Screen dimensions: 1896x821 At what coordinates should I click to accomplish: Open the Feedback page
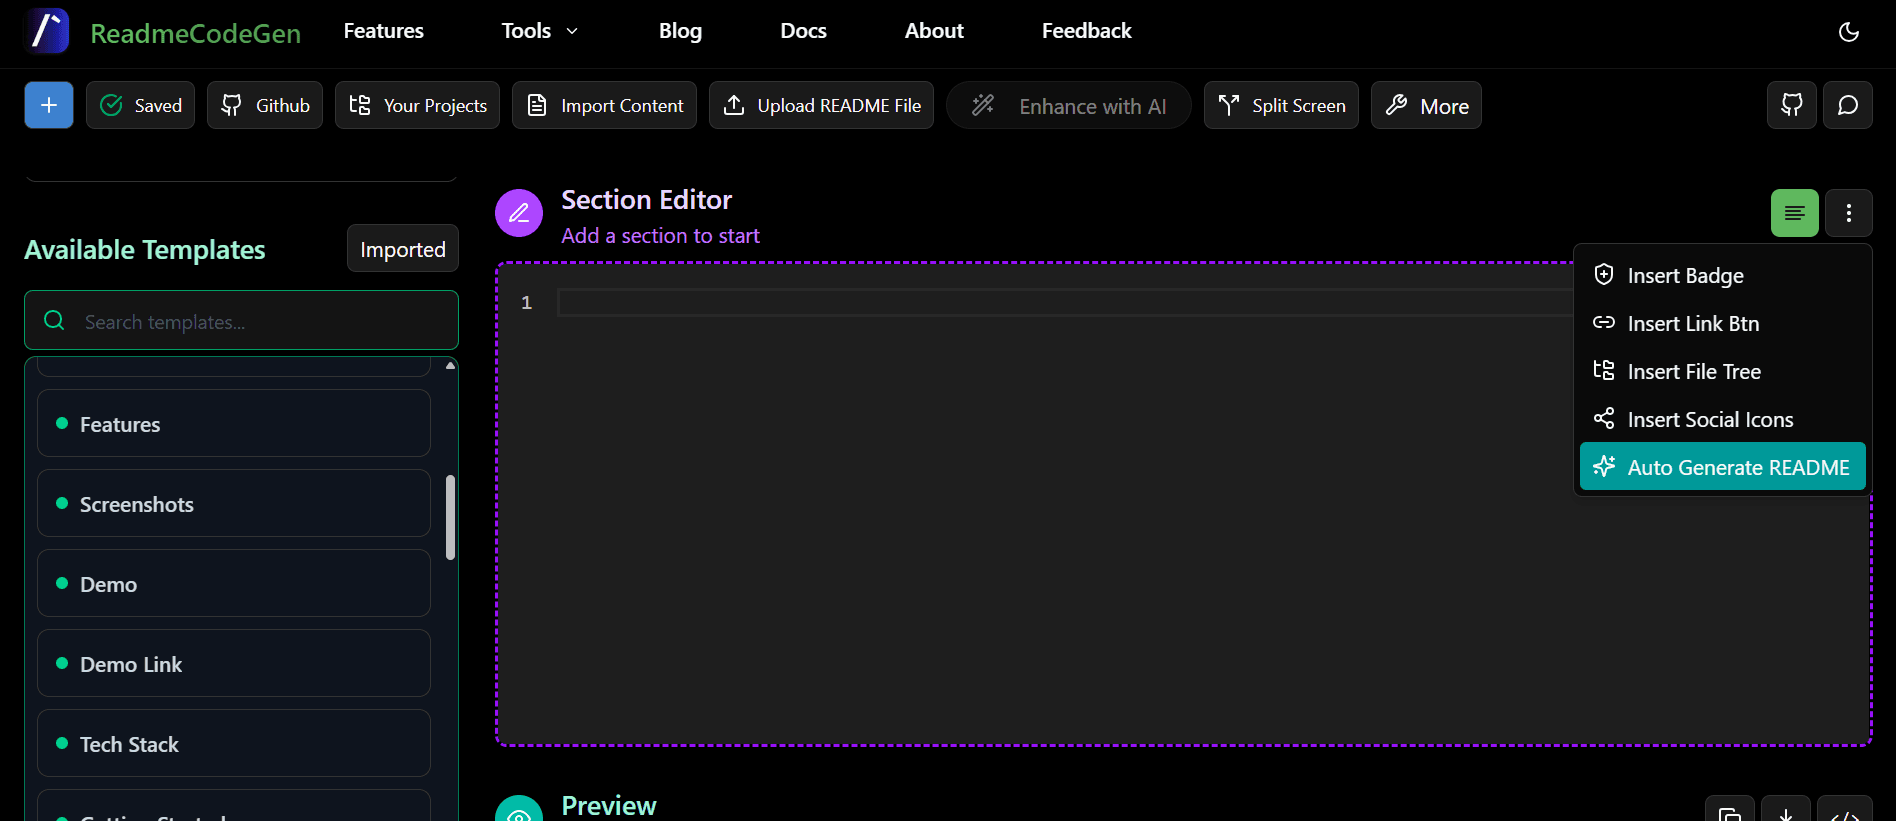[1086, 31]
